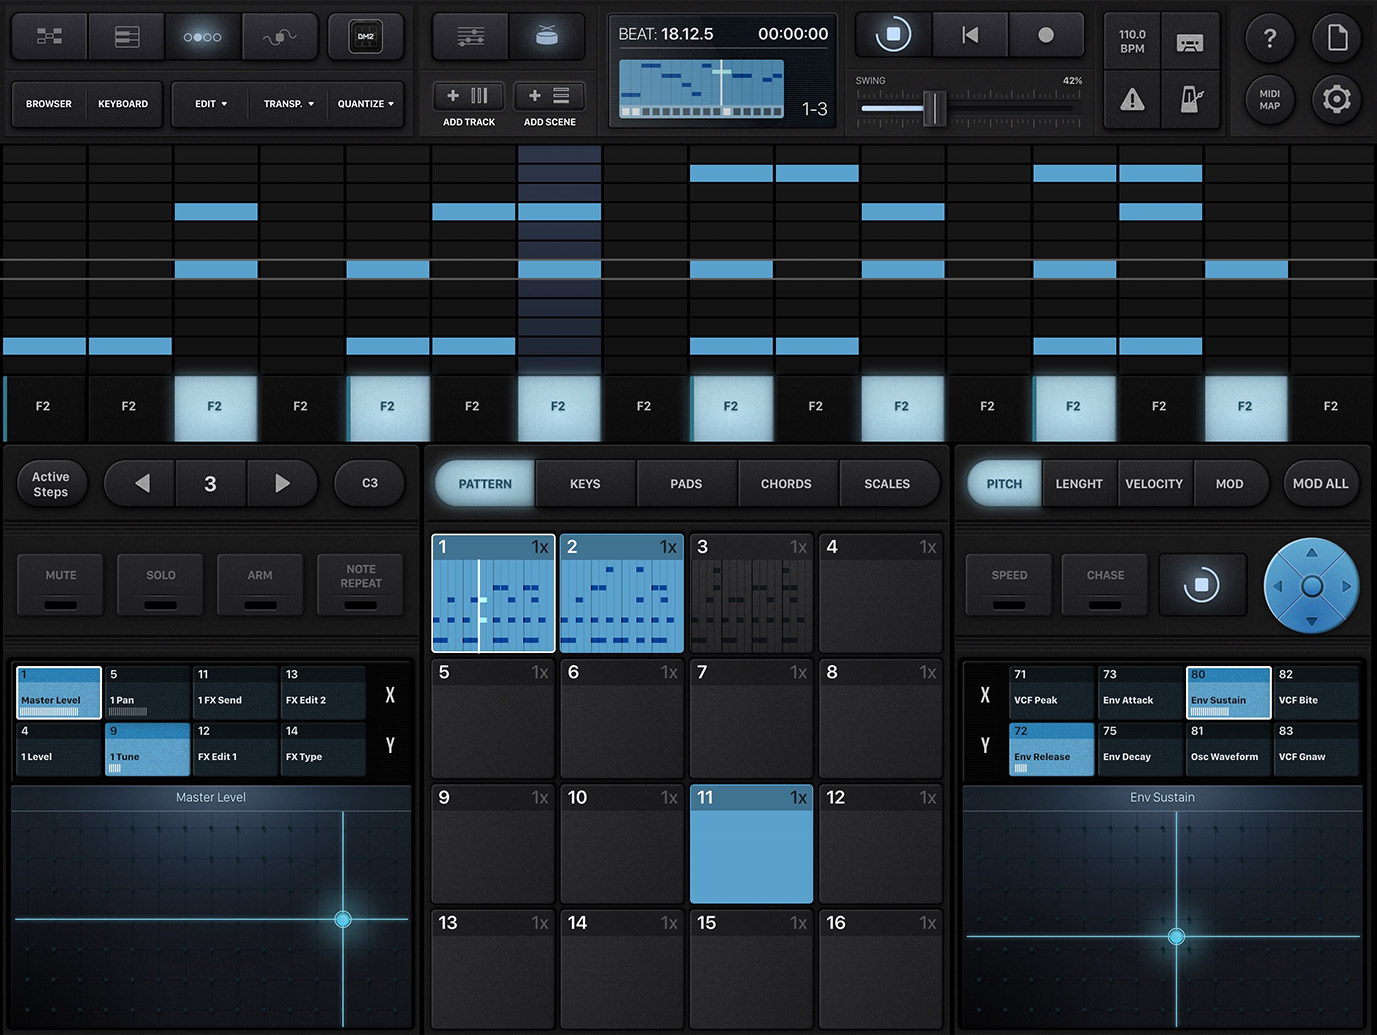
Task: Click the MOD ALL button
Action: 1320,484
